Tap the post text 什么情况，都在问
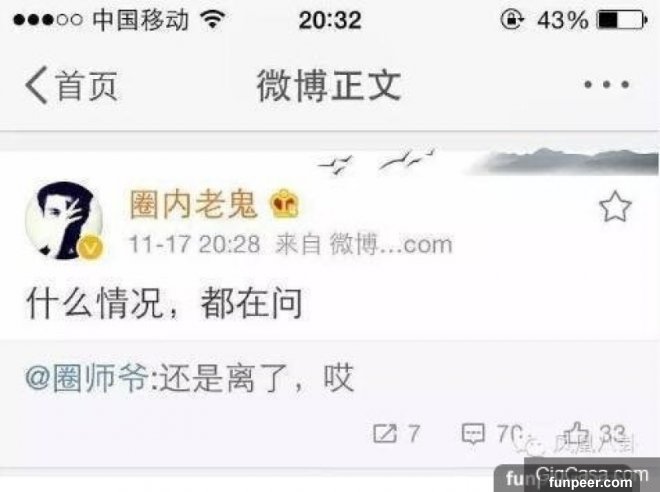 point(164,303)
